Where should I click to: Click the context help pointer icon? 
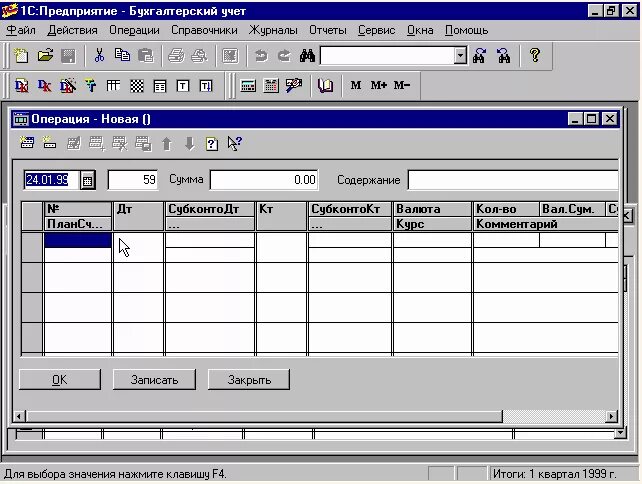tap(235, 144)
